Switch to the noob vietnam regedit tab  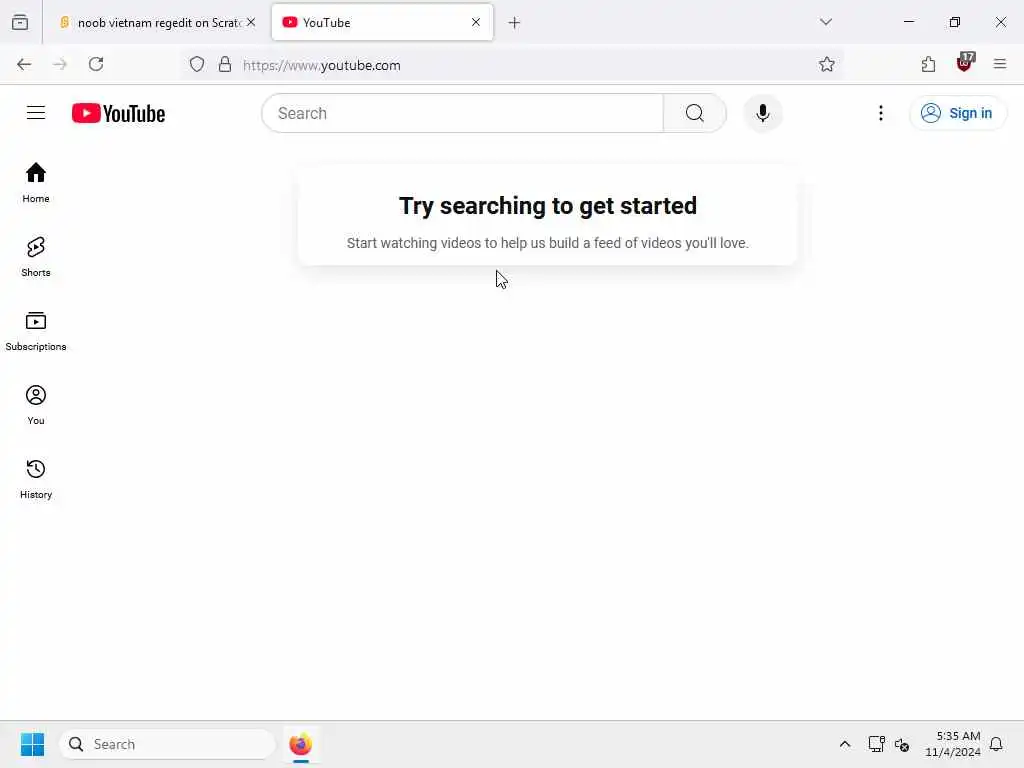(x=157, y=22)
